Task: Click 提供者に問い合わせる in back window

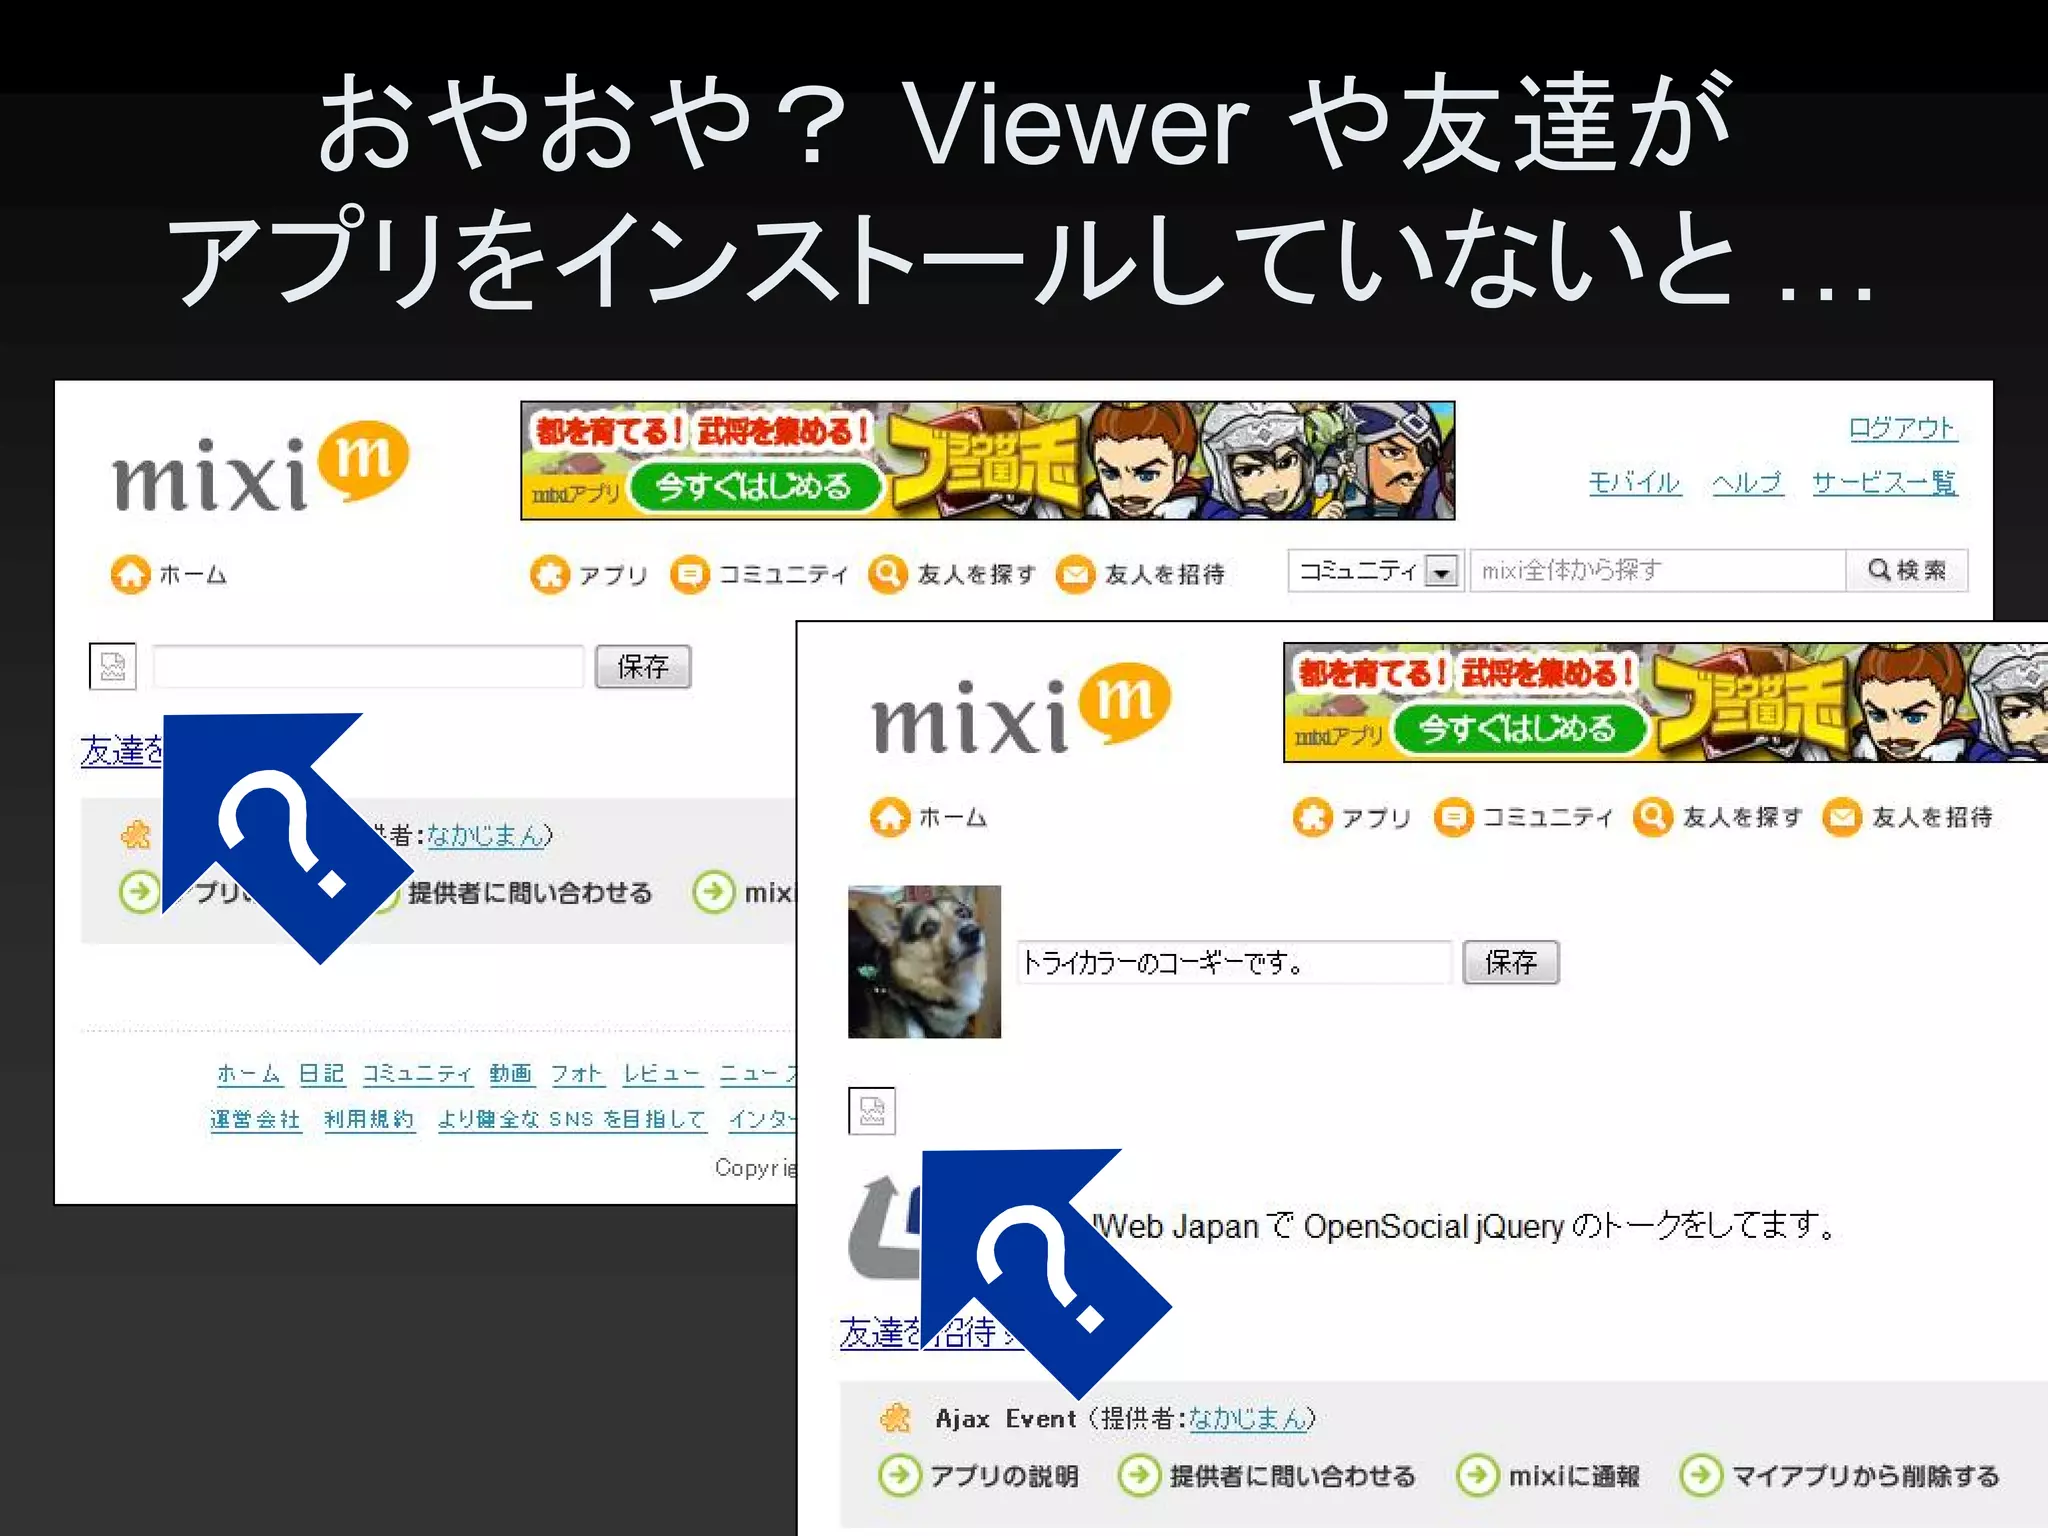Action: click(529, 892)
